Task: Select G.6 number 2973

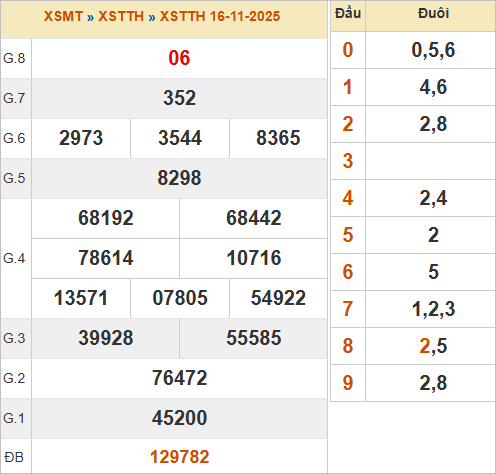Action: pyautogui.click(x=81, y=138)
